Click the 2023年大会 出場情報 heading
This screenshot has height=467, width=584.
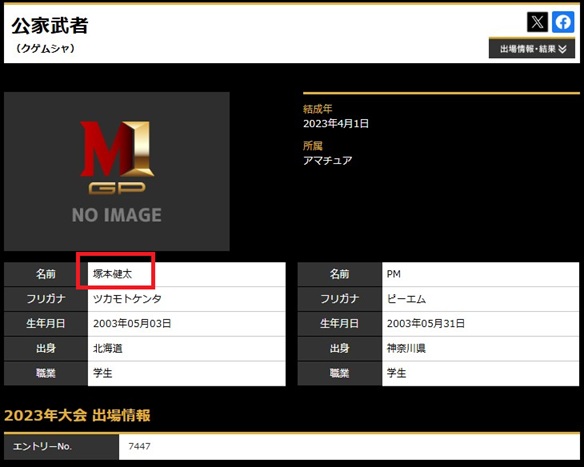[77, 415]
